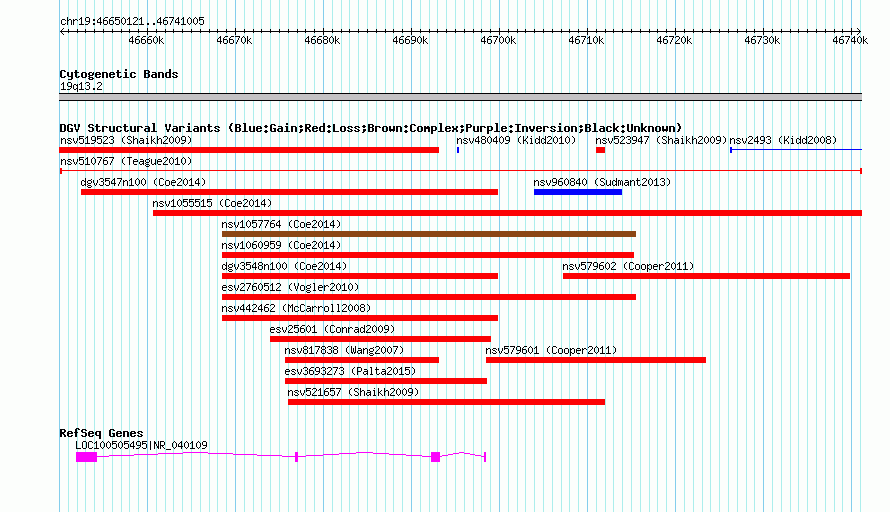890x512 pixels.
Task: Click the 46730k ruler tick label
Action: [762, 41]
